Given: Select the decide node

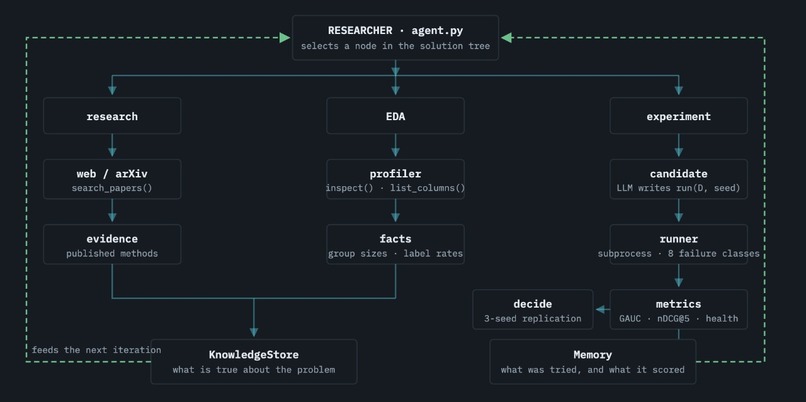Looking at the screenshot, I should (x=533, y=309).
